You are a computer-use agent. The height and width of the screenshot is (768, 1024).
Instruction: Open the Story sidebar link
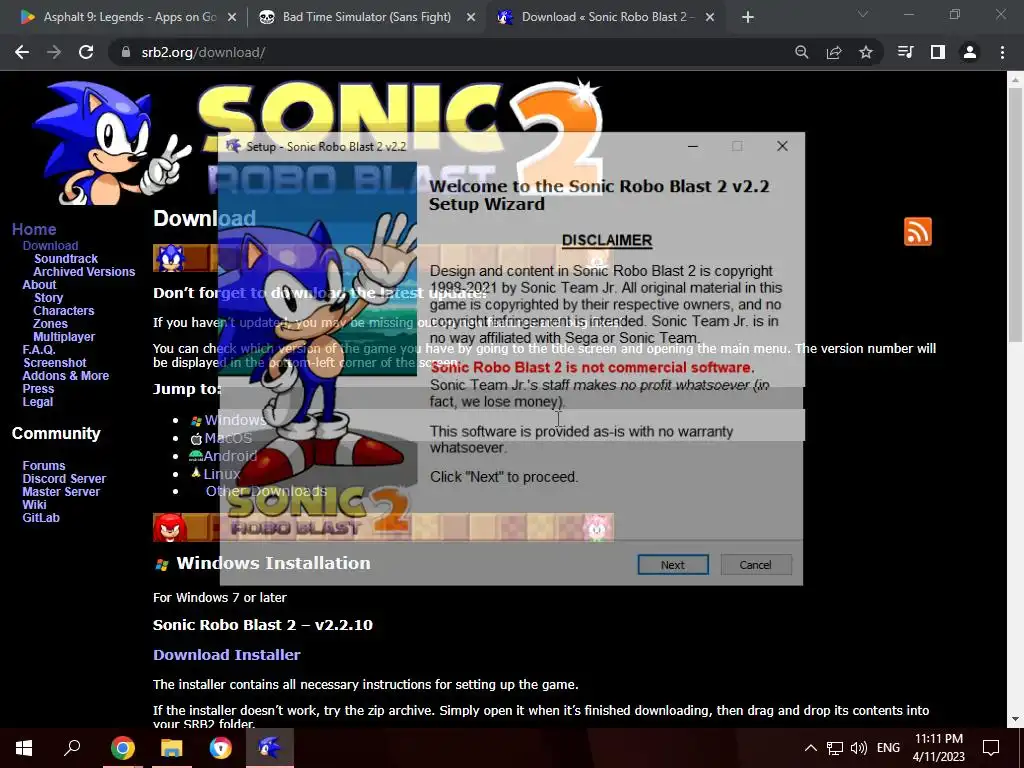coord(48,298)
